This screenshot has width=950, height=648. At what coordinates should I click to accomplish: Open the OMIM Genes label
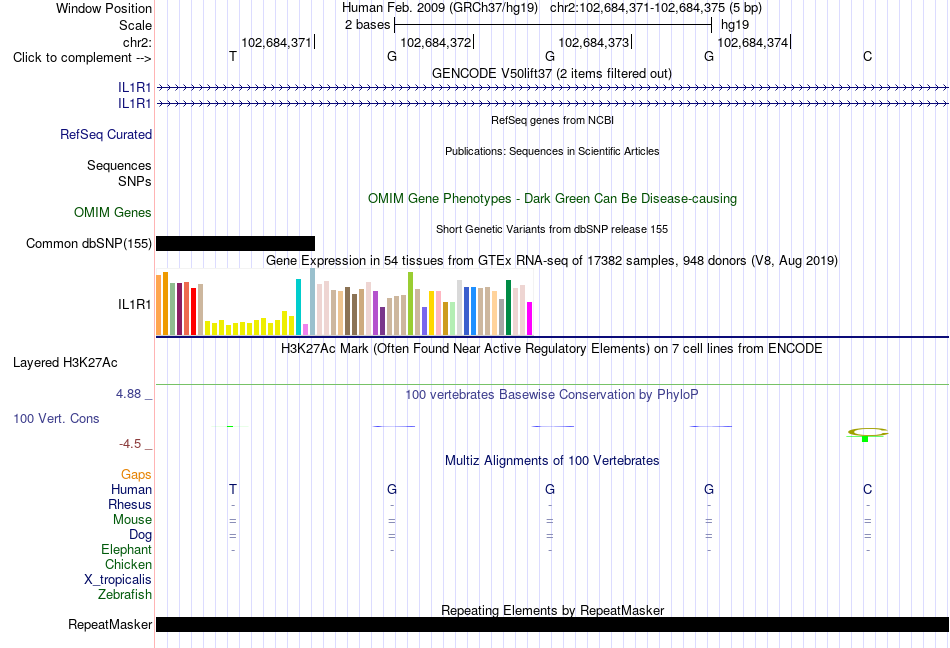(x=113, y=213)
